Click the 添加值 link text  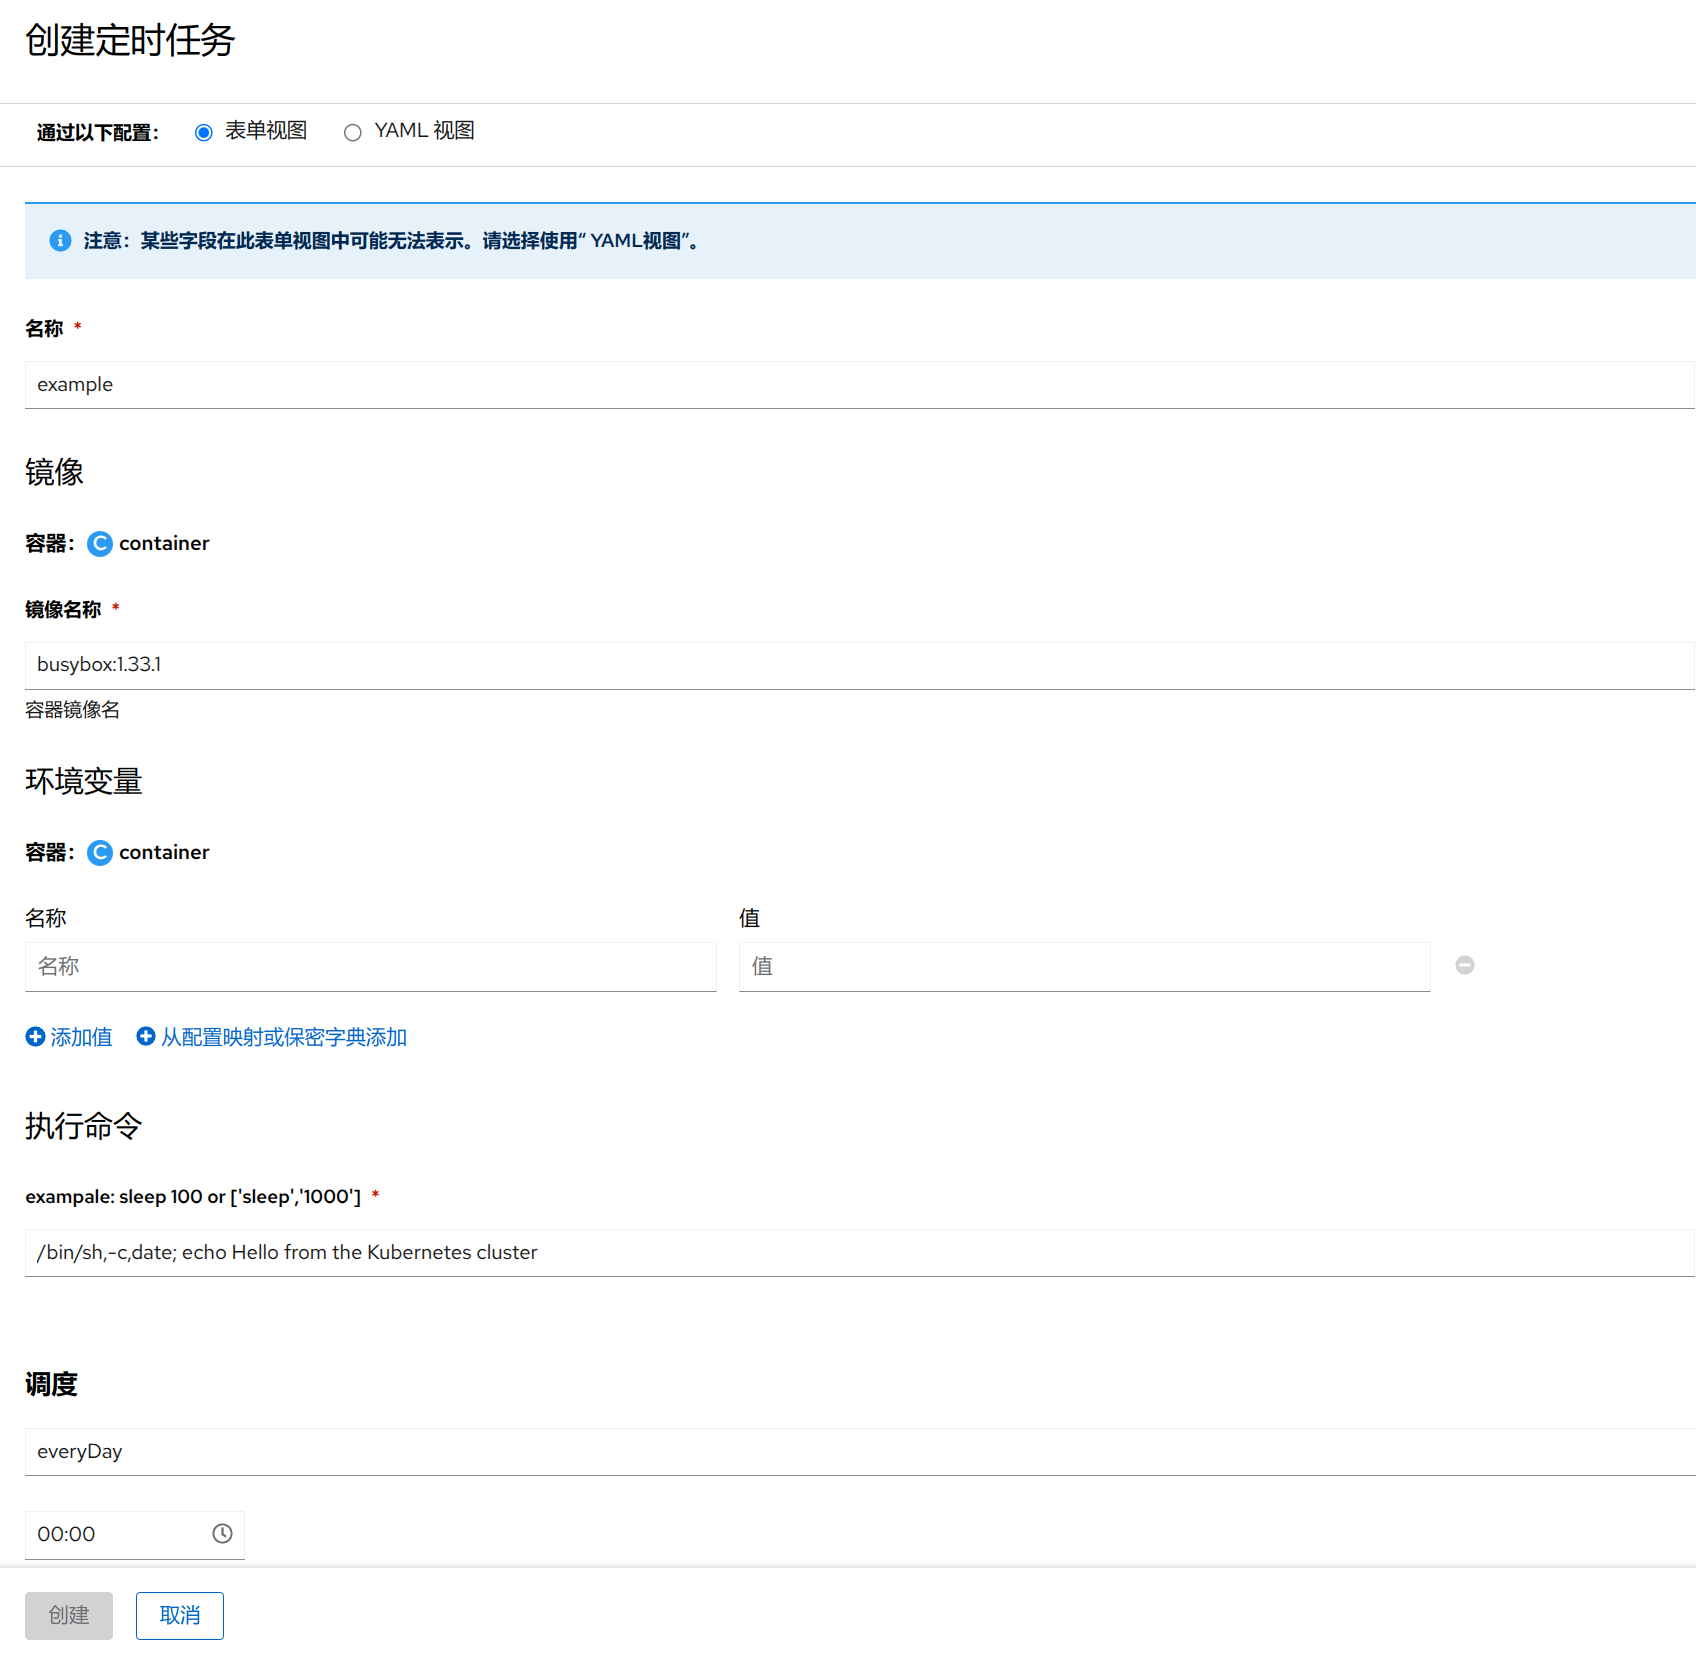tap(81, 1037)
